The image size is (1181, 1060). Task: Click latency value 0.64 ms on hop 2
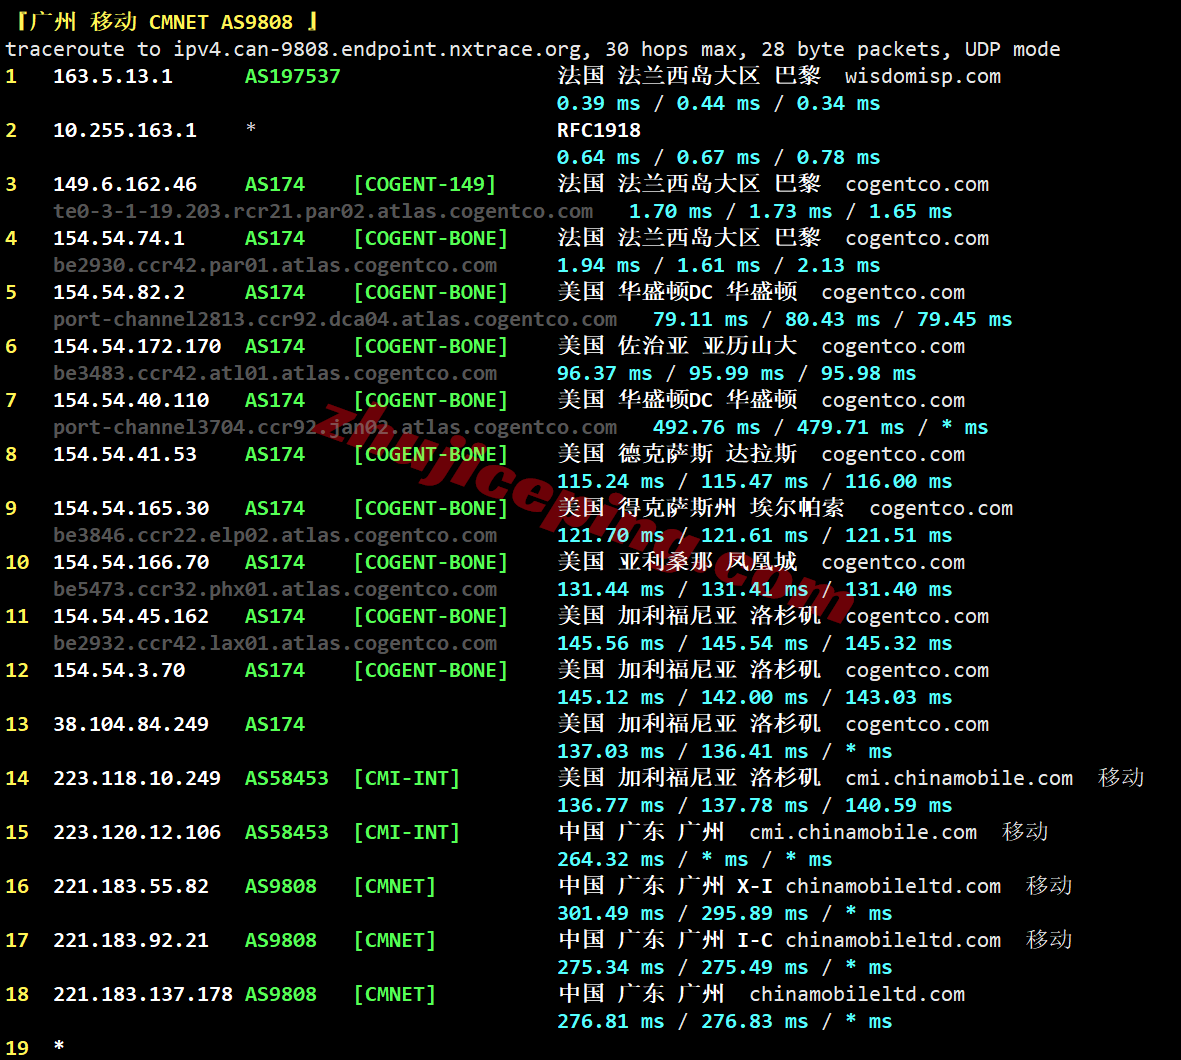[598, 157]
